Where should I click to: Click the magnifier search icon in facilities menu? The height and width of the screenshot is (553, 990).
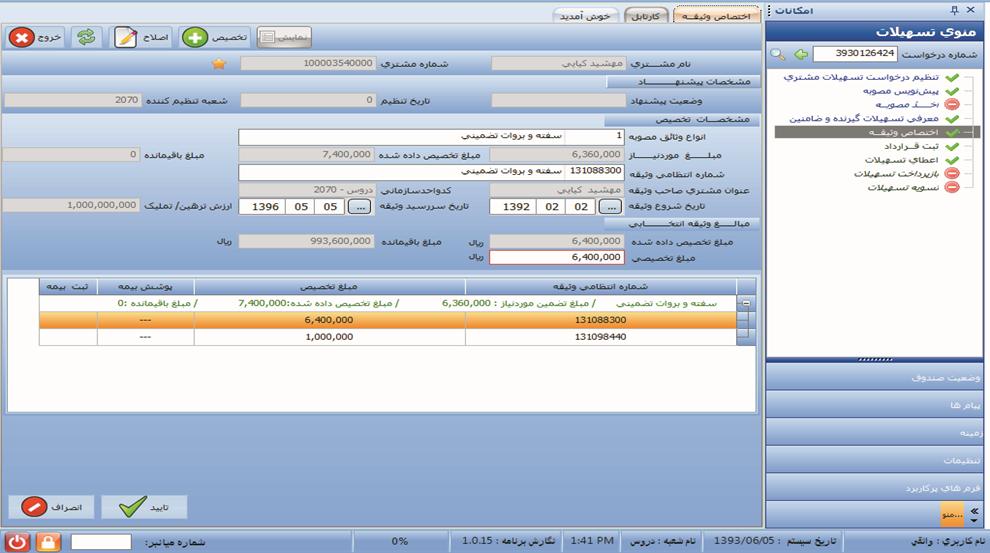(x=777, y=54)
